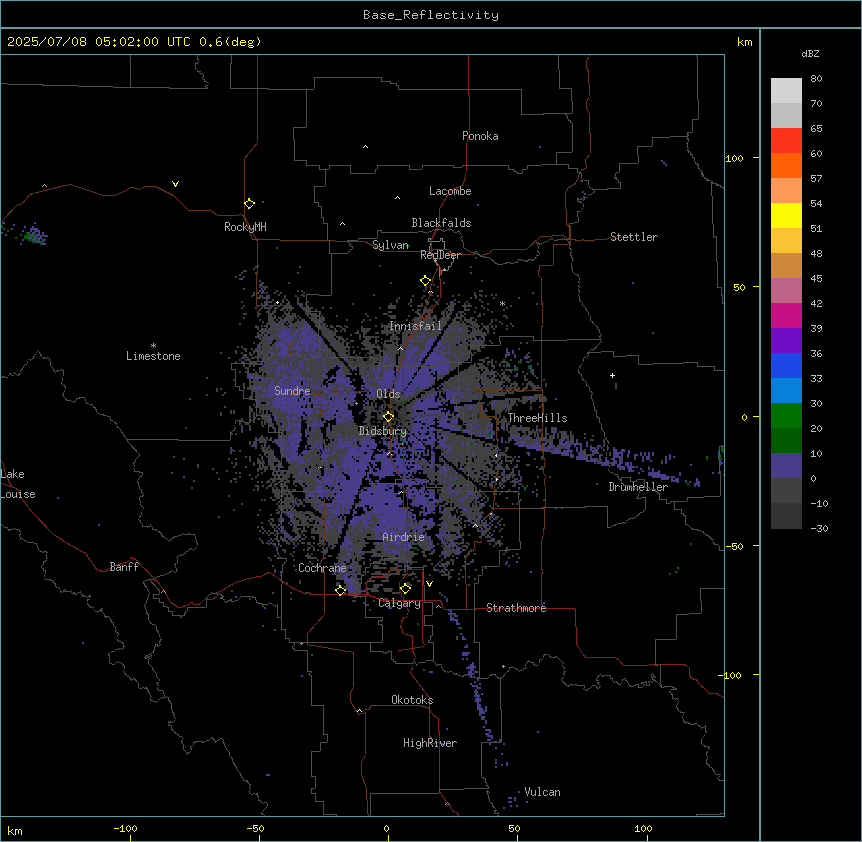
Task: Click the km label in the top-right corner
Action: [x=744, y=42]
